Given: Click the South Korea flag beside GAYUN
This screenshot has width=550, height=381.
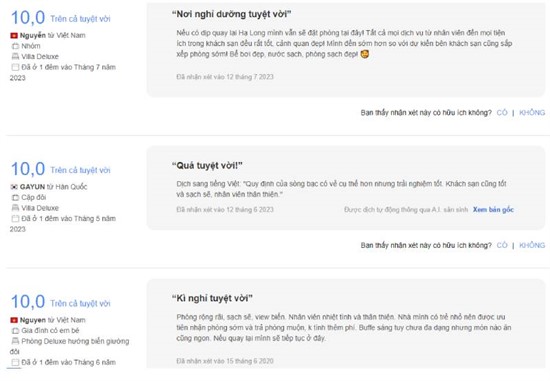Looking at the screenshot, I should [x=14, y=187].
